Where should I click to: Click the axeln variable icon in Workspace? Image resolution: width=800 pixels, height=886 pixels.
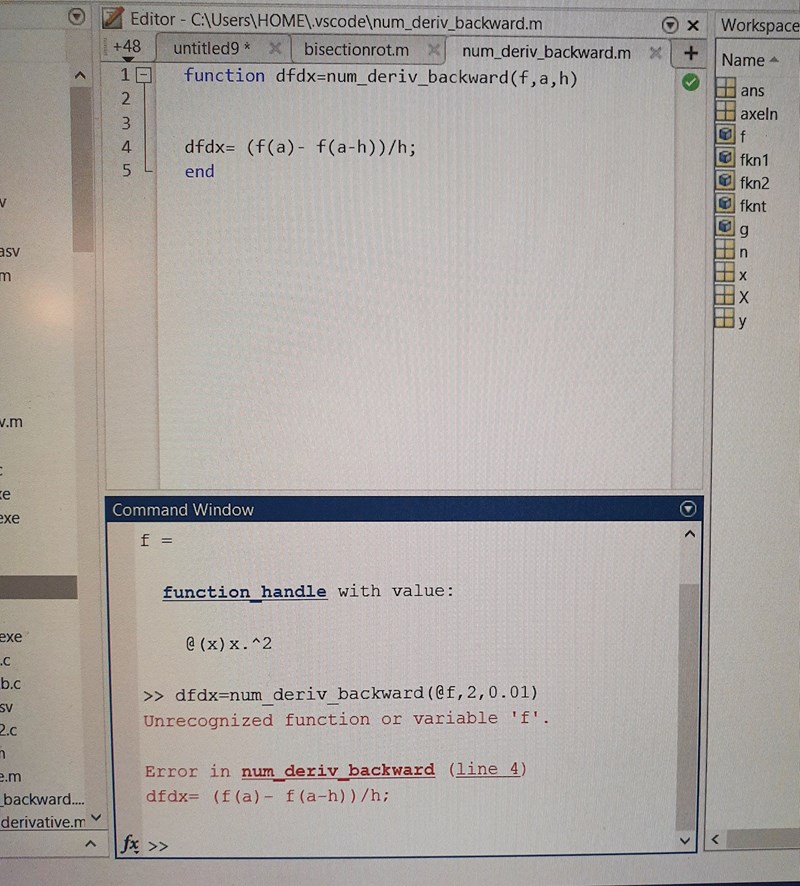[726, 112]
